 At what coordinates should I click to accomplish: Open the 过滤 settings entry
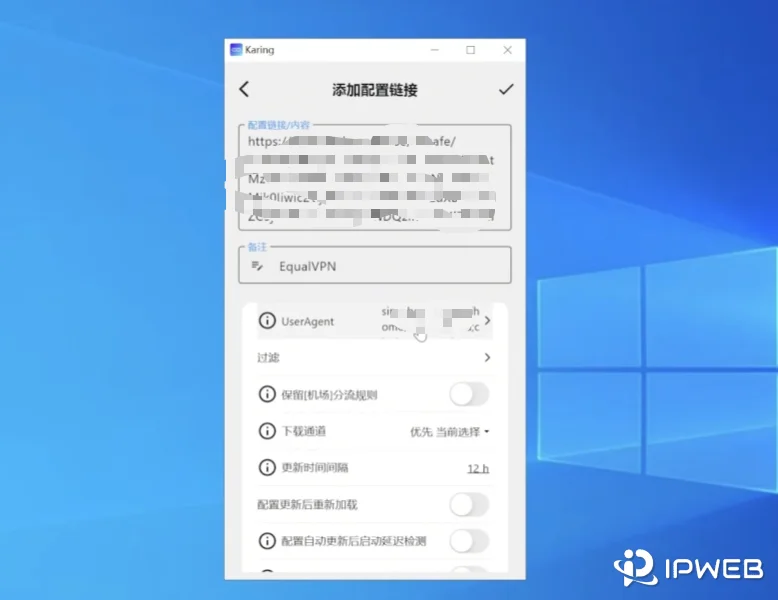click(268, 357)
